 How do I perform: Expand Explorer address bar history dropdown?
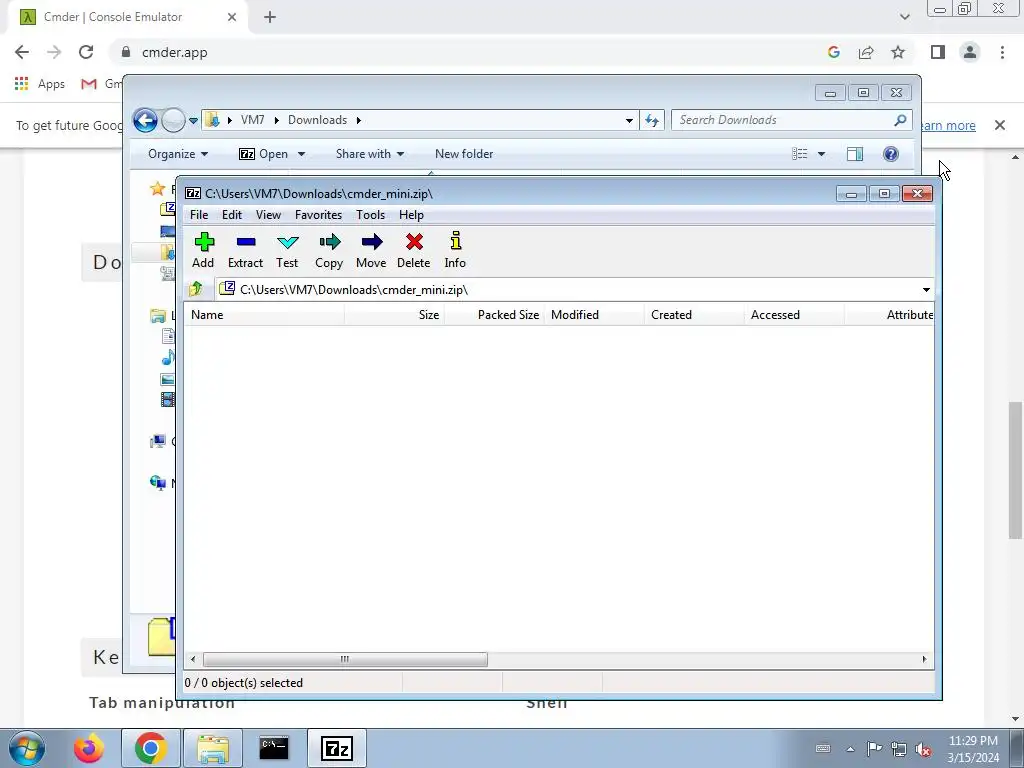pyautogui.click(x=629, y=120)
